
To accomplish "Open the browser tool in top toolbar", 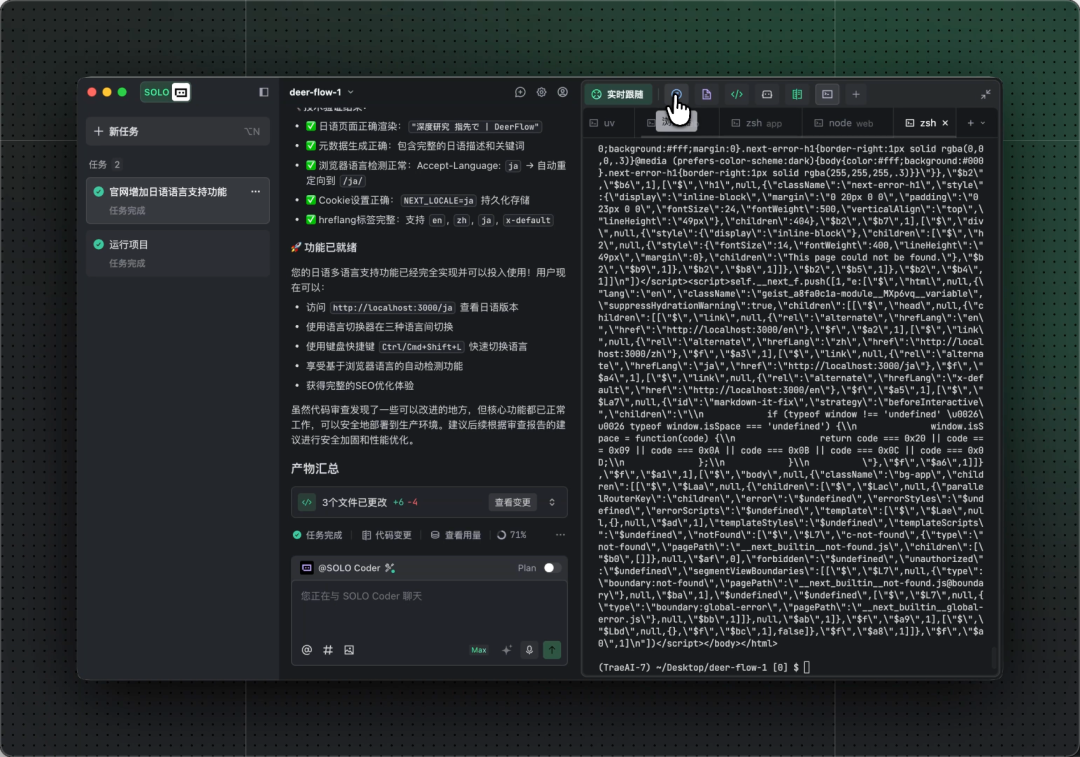I will click(677, 94).
